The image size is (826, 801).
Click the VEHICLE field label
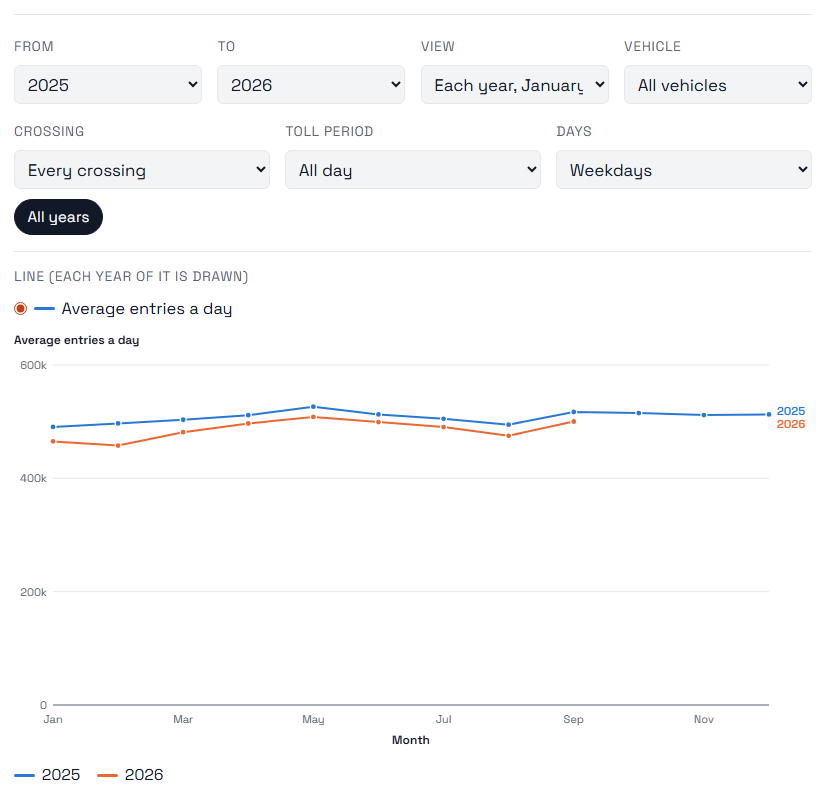tap(653, 46)
